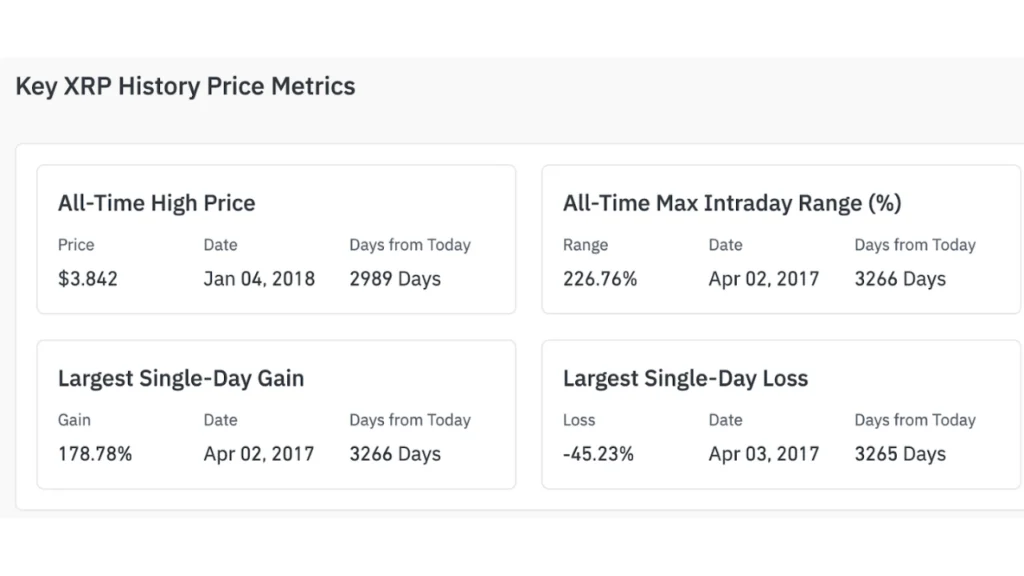1024x576 pixels.
Task: Select the 2989 Days value
Action: tap(394, 279)
